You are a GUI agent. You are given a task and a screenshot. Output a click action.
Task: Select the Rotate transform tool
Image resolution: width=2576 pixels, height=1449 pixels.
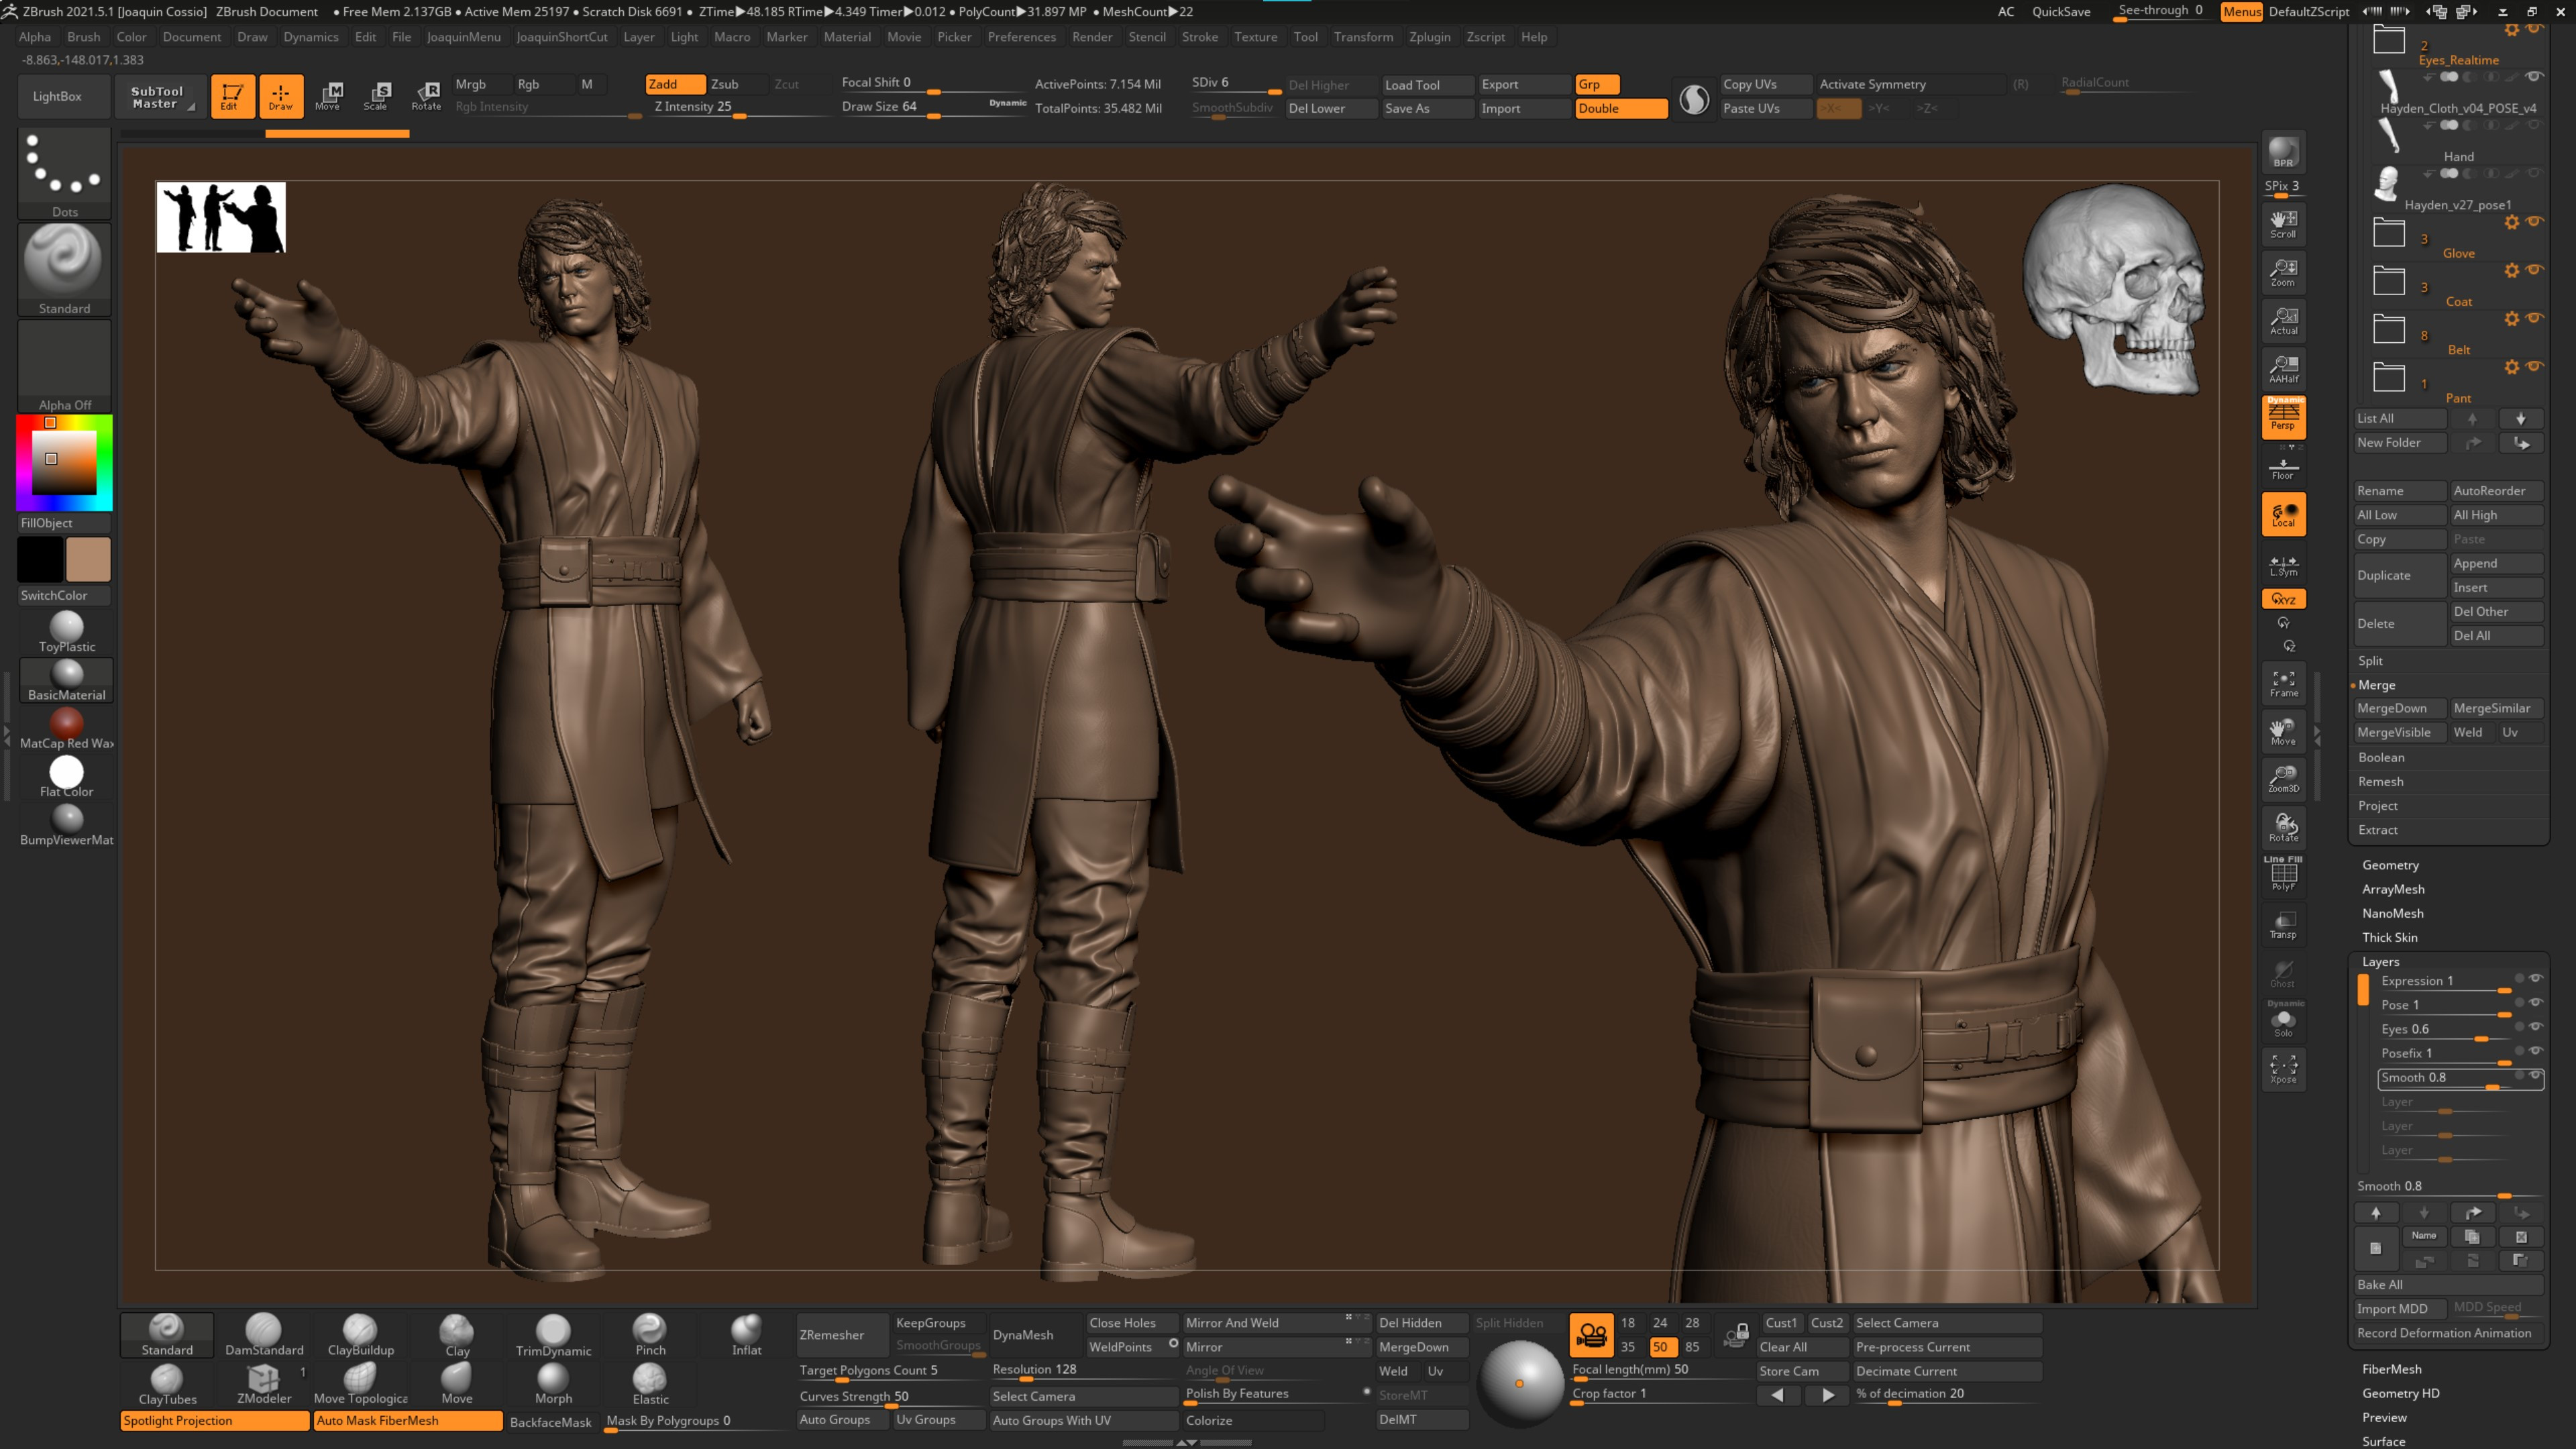pyautogui.click(x=426, y=96)
